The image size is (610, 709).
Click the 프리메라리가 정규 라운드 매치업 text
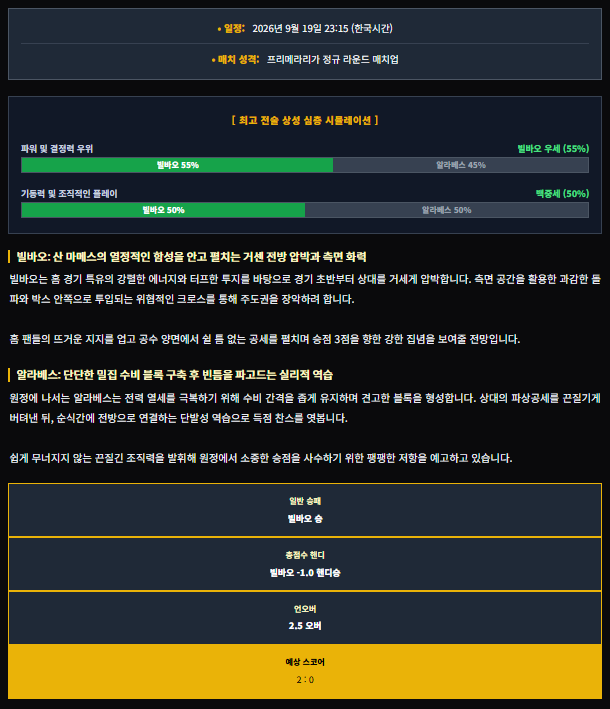tap(333, 59)
